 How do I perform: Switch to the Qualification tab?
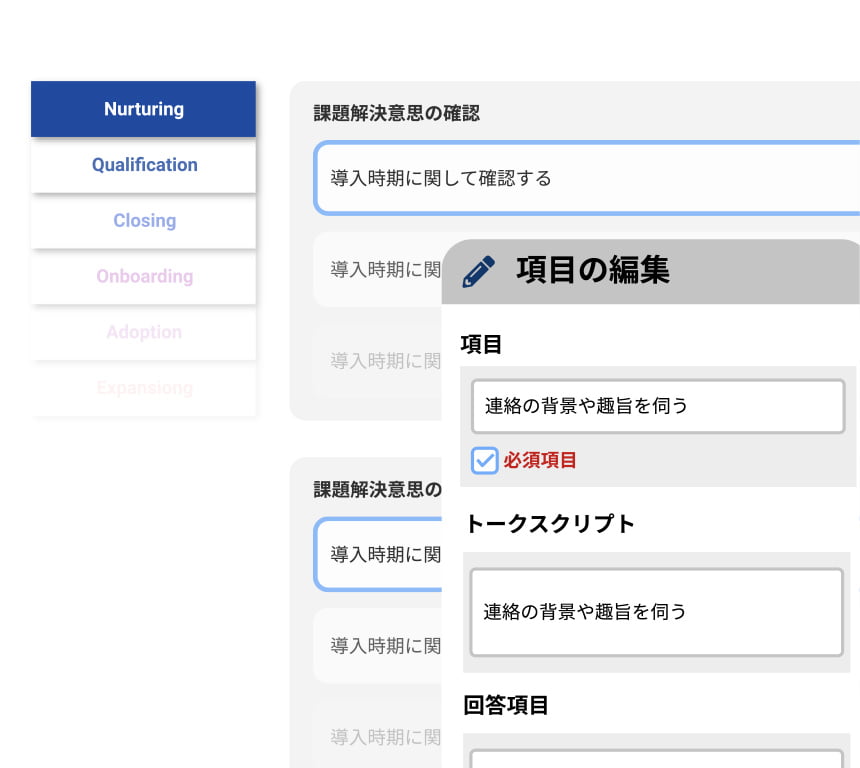point(143,165)
